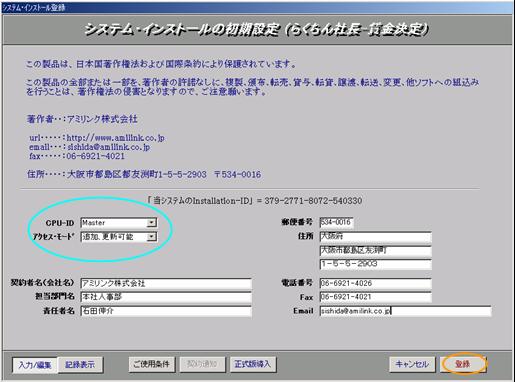Click the CPU-ID combo box showing Master
This screenshot has width=515, height=382.
point(119,223)
